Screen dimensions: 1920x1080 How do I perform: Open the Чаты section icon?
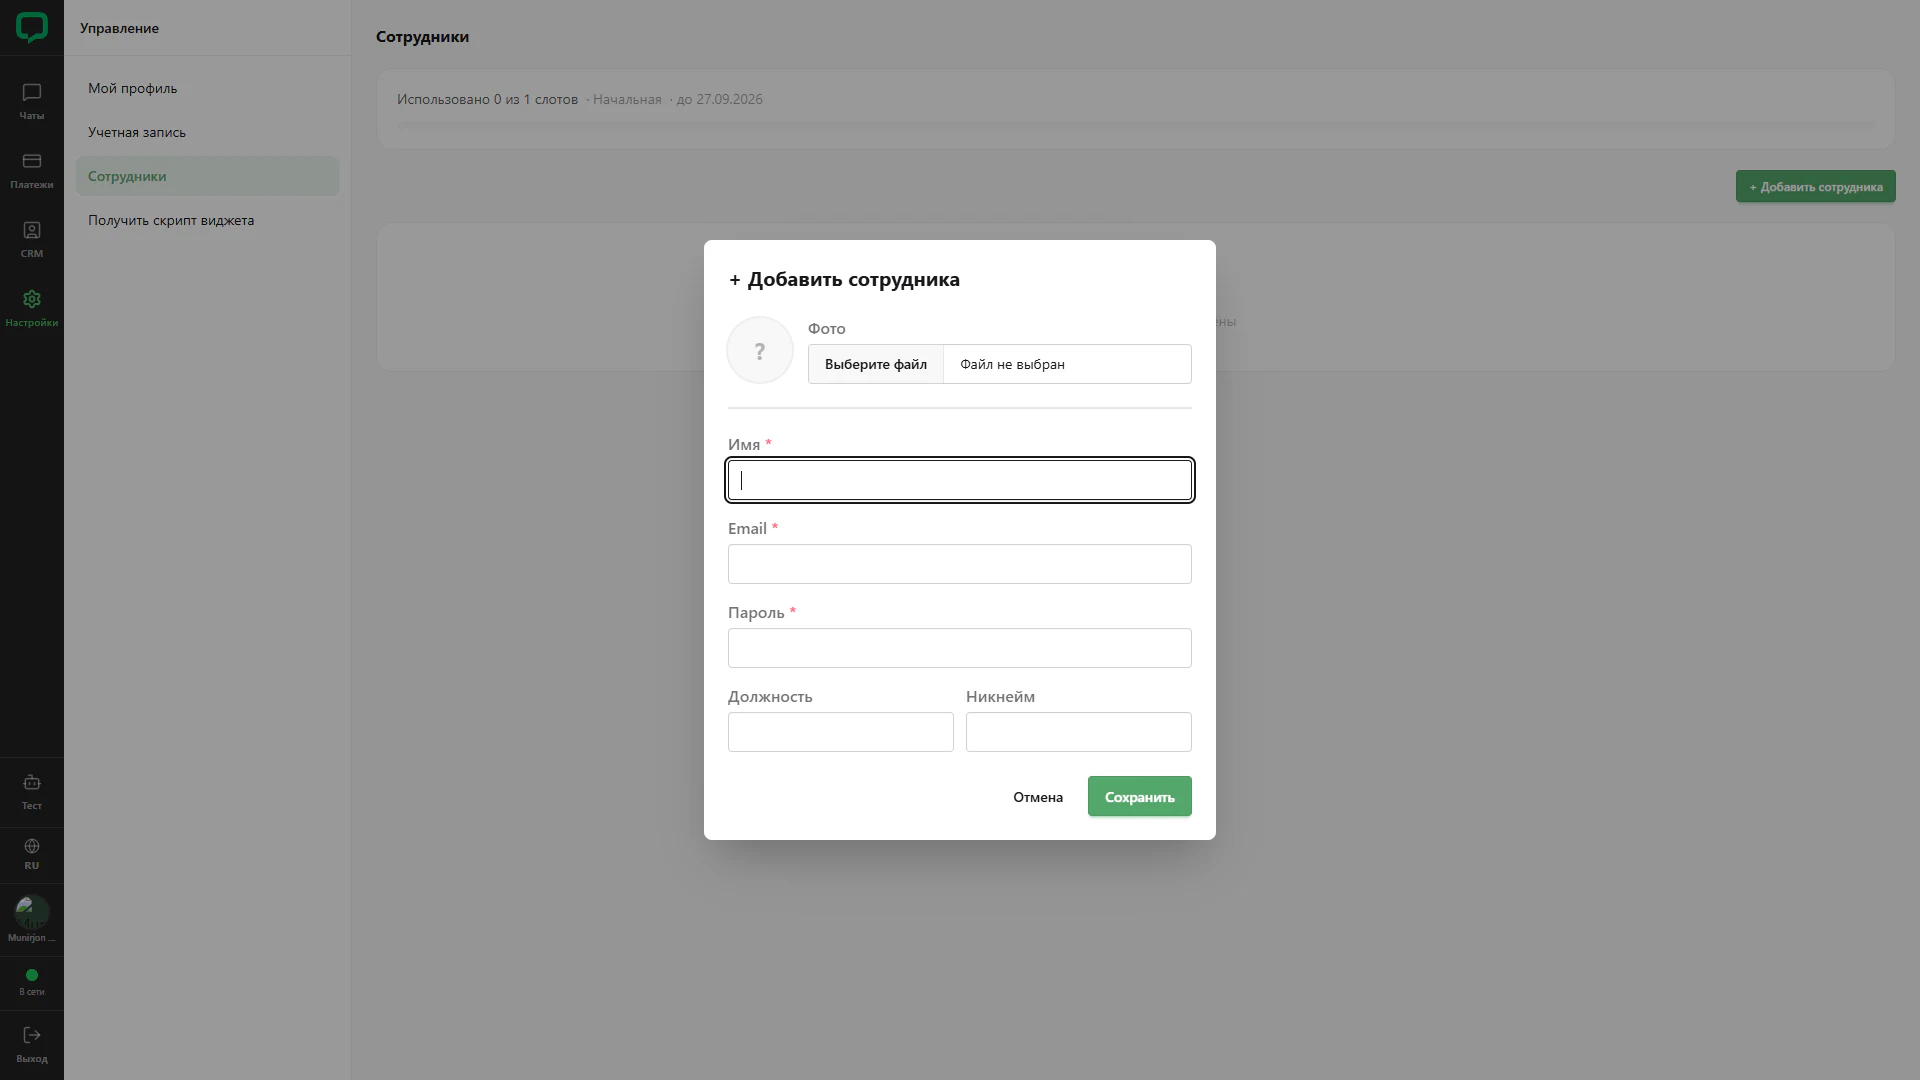tap(32, 93)
